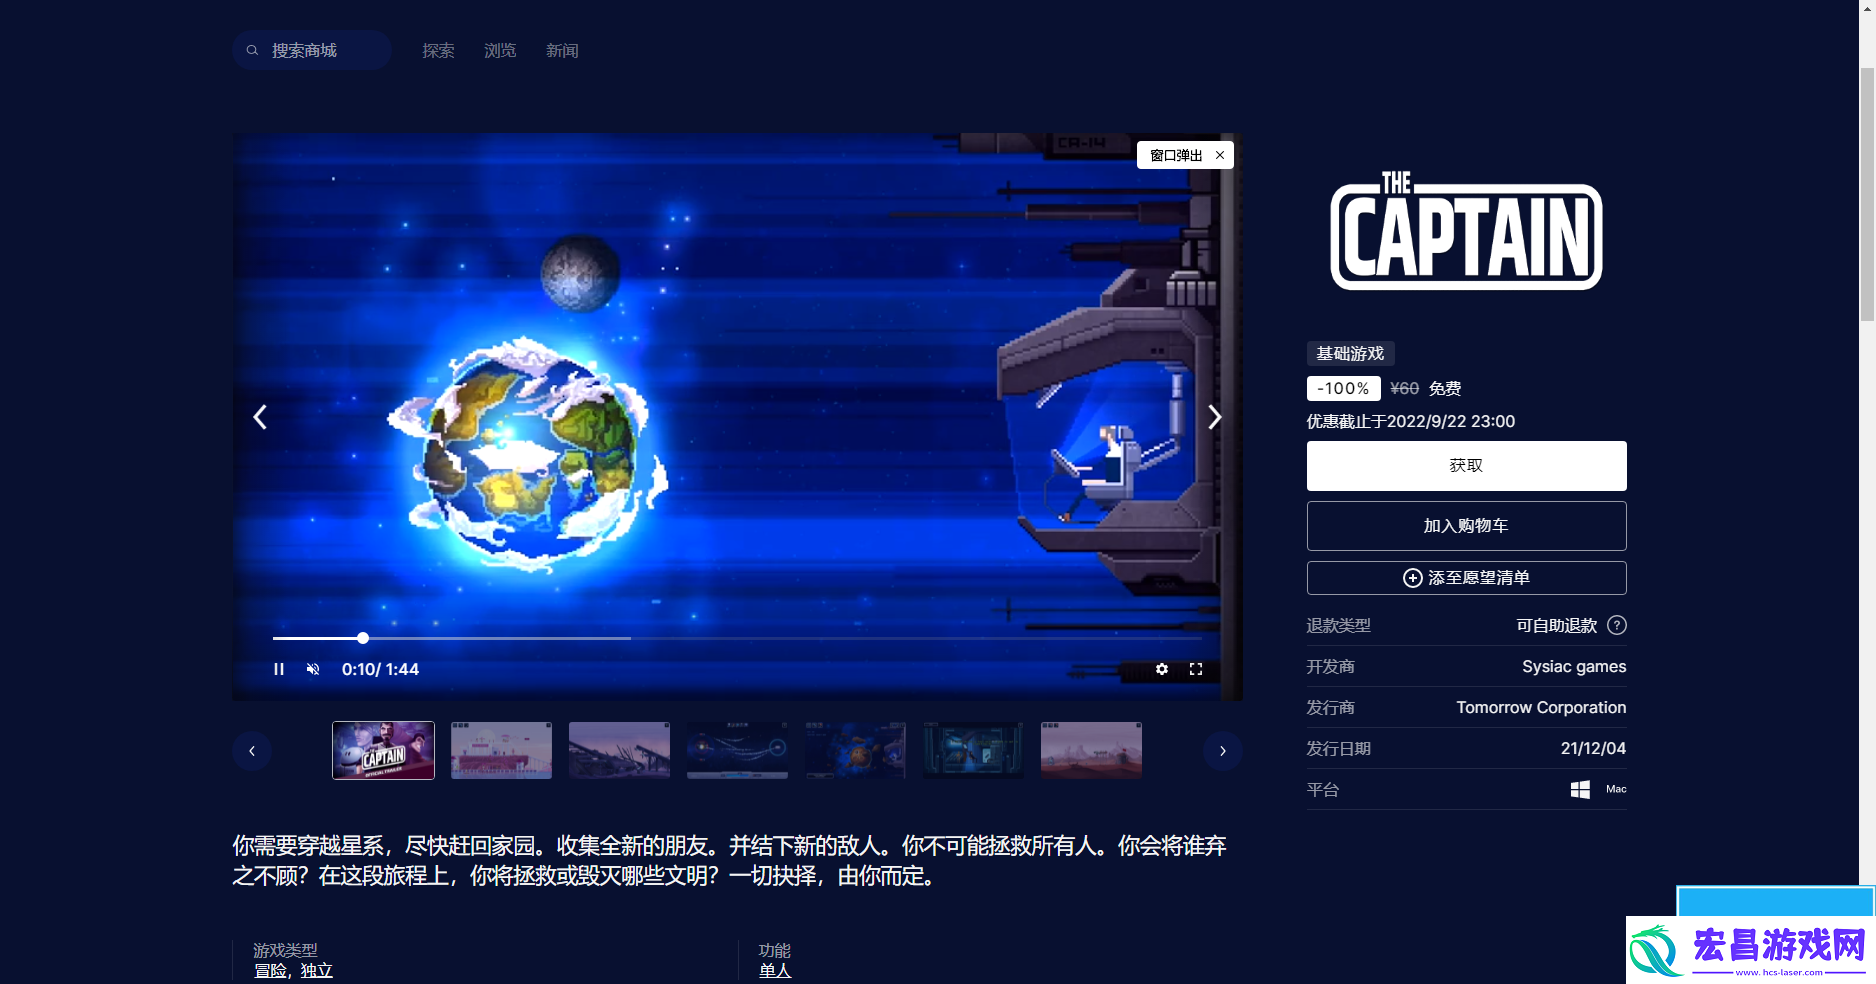
Task: Select the seventh screenshot thumbnail
Action: click(x=1091, y=750)
